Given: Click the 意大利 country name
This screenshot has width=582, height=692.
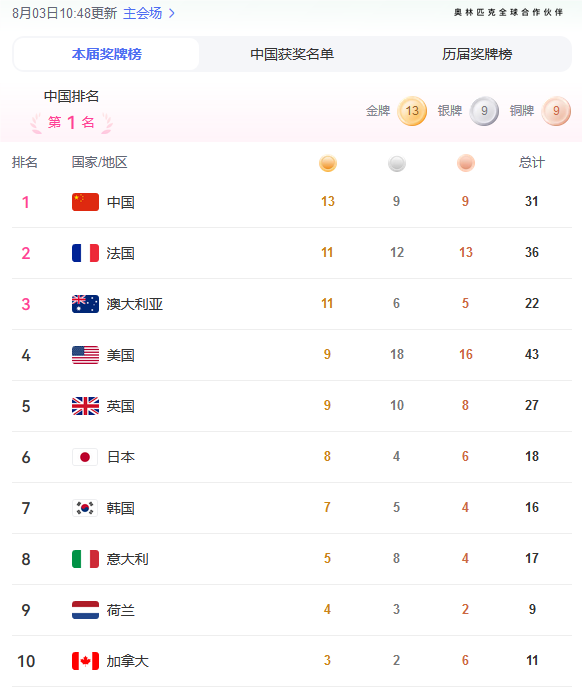Looking at the screenshot, I should tap(128, 559).
